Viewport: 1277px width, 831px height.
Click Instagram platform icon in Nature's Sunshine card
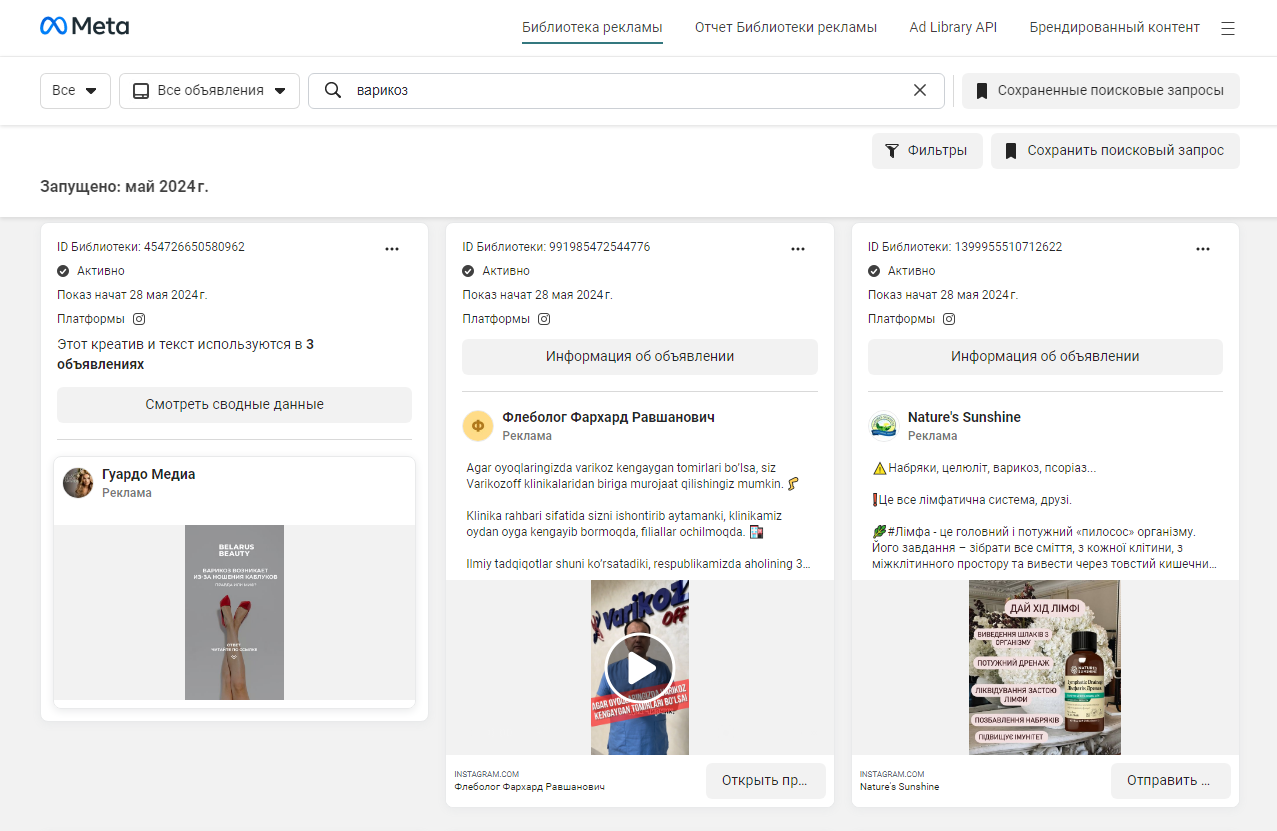(949, 319)
